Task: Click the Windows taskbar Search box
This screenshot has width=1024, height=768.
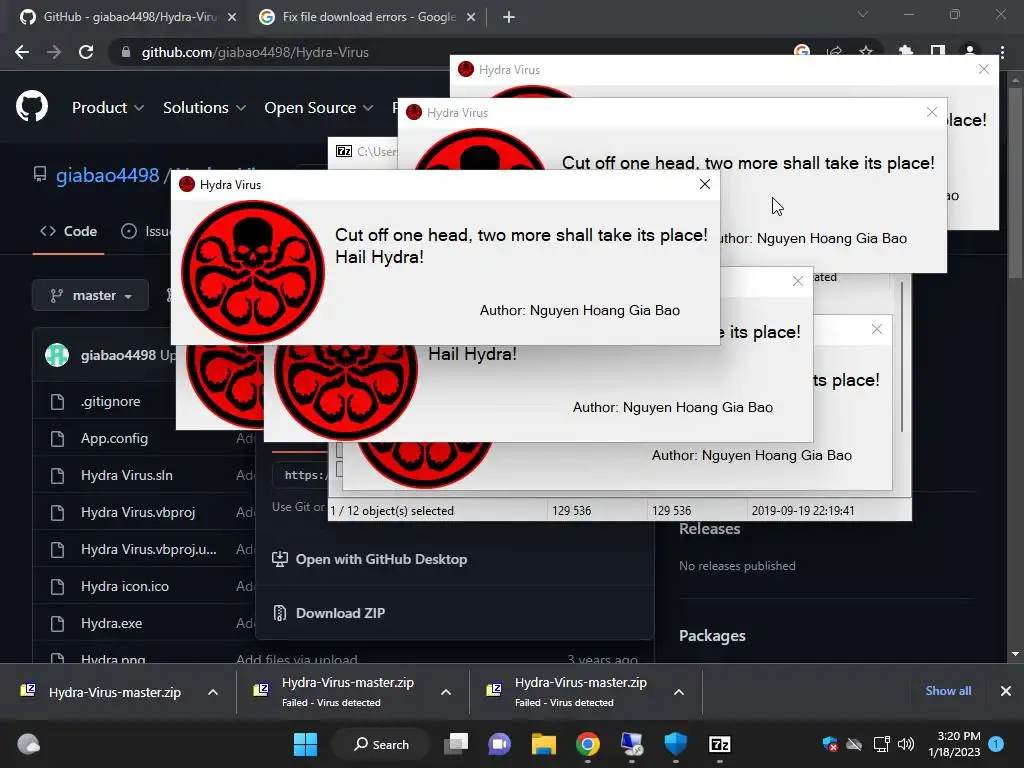Action: [381, 744]
